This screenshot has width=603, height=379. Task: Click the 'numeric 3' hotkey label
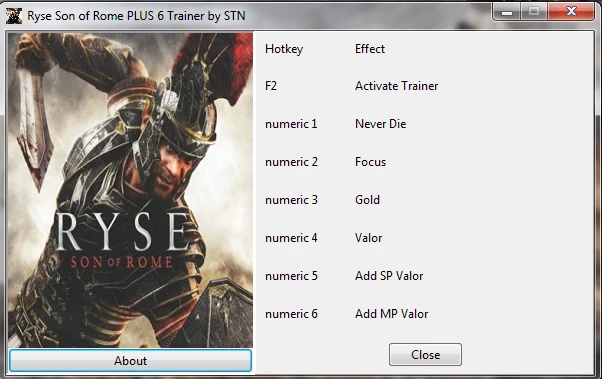pos(291,200)
